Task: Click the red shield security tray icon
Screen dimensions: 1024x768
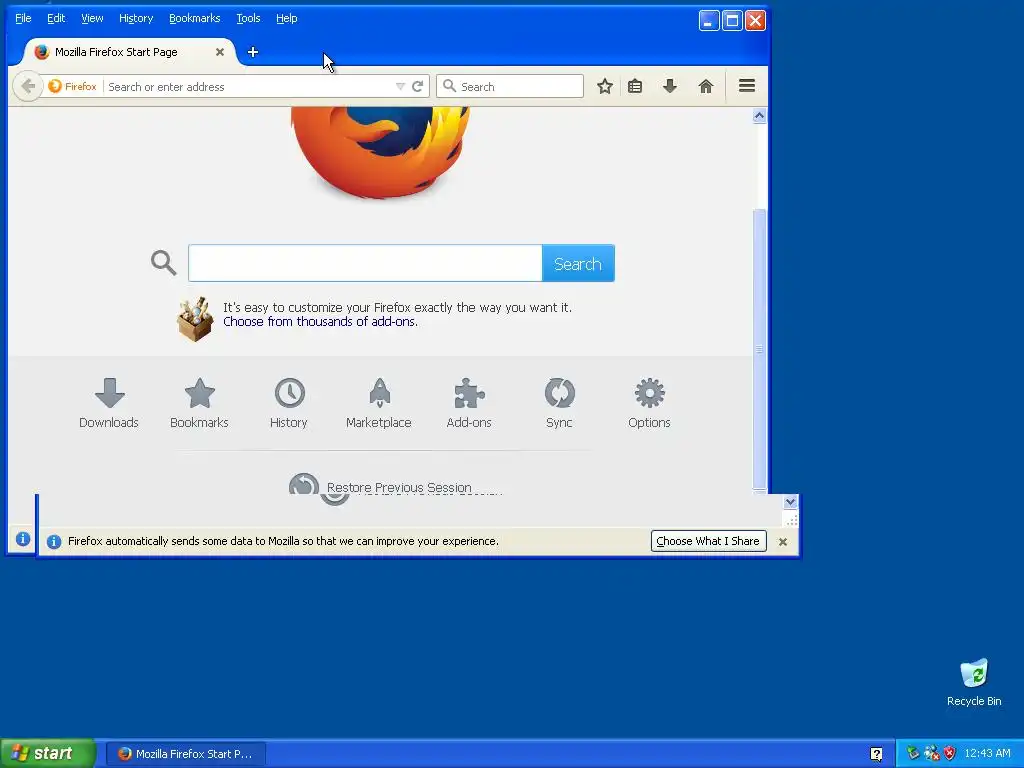Action: click(x=949, y=753)
